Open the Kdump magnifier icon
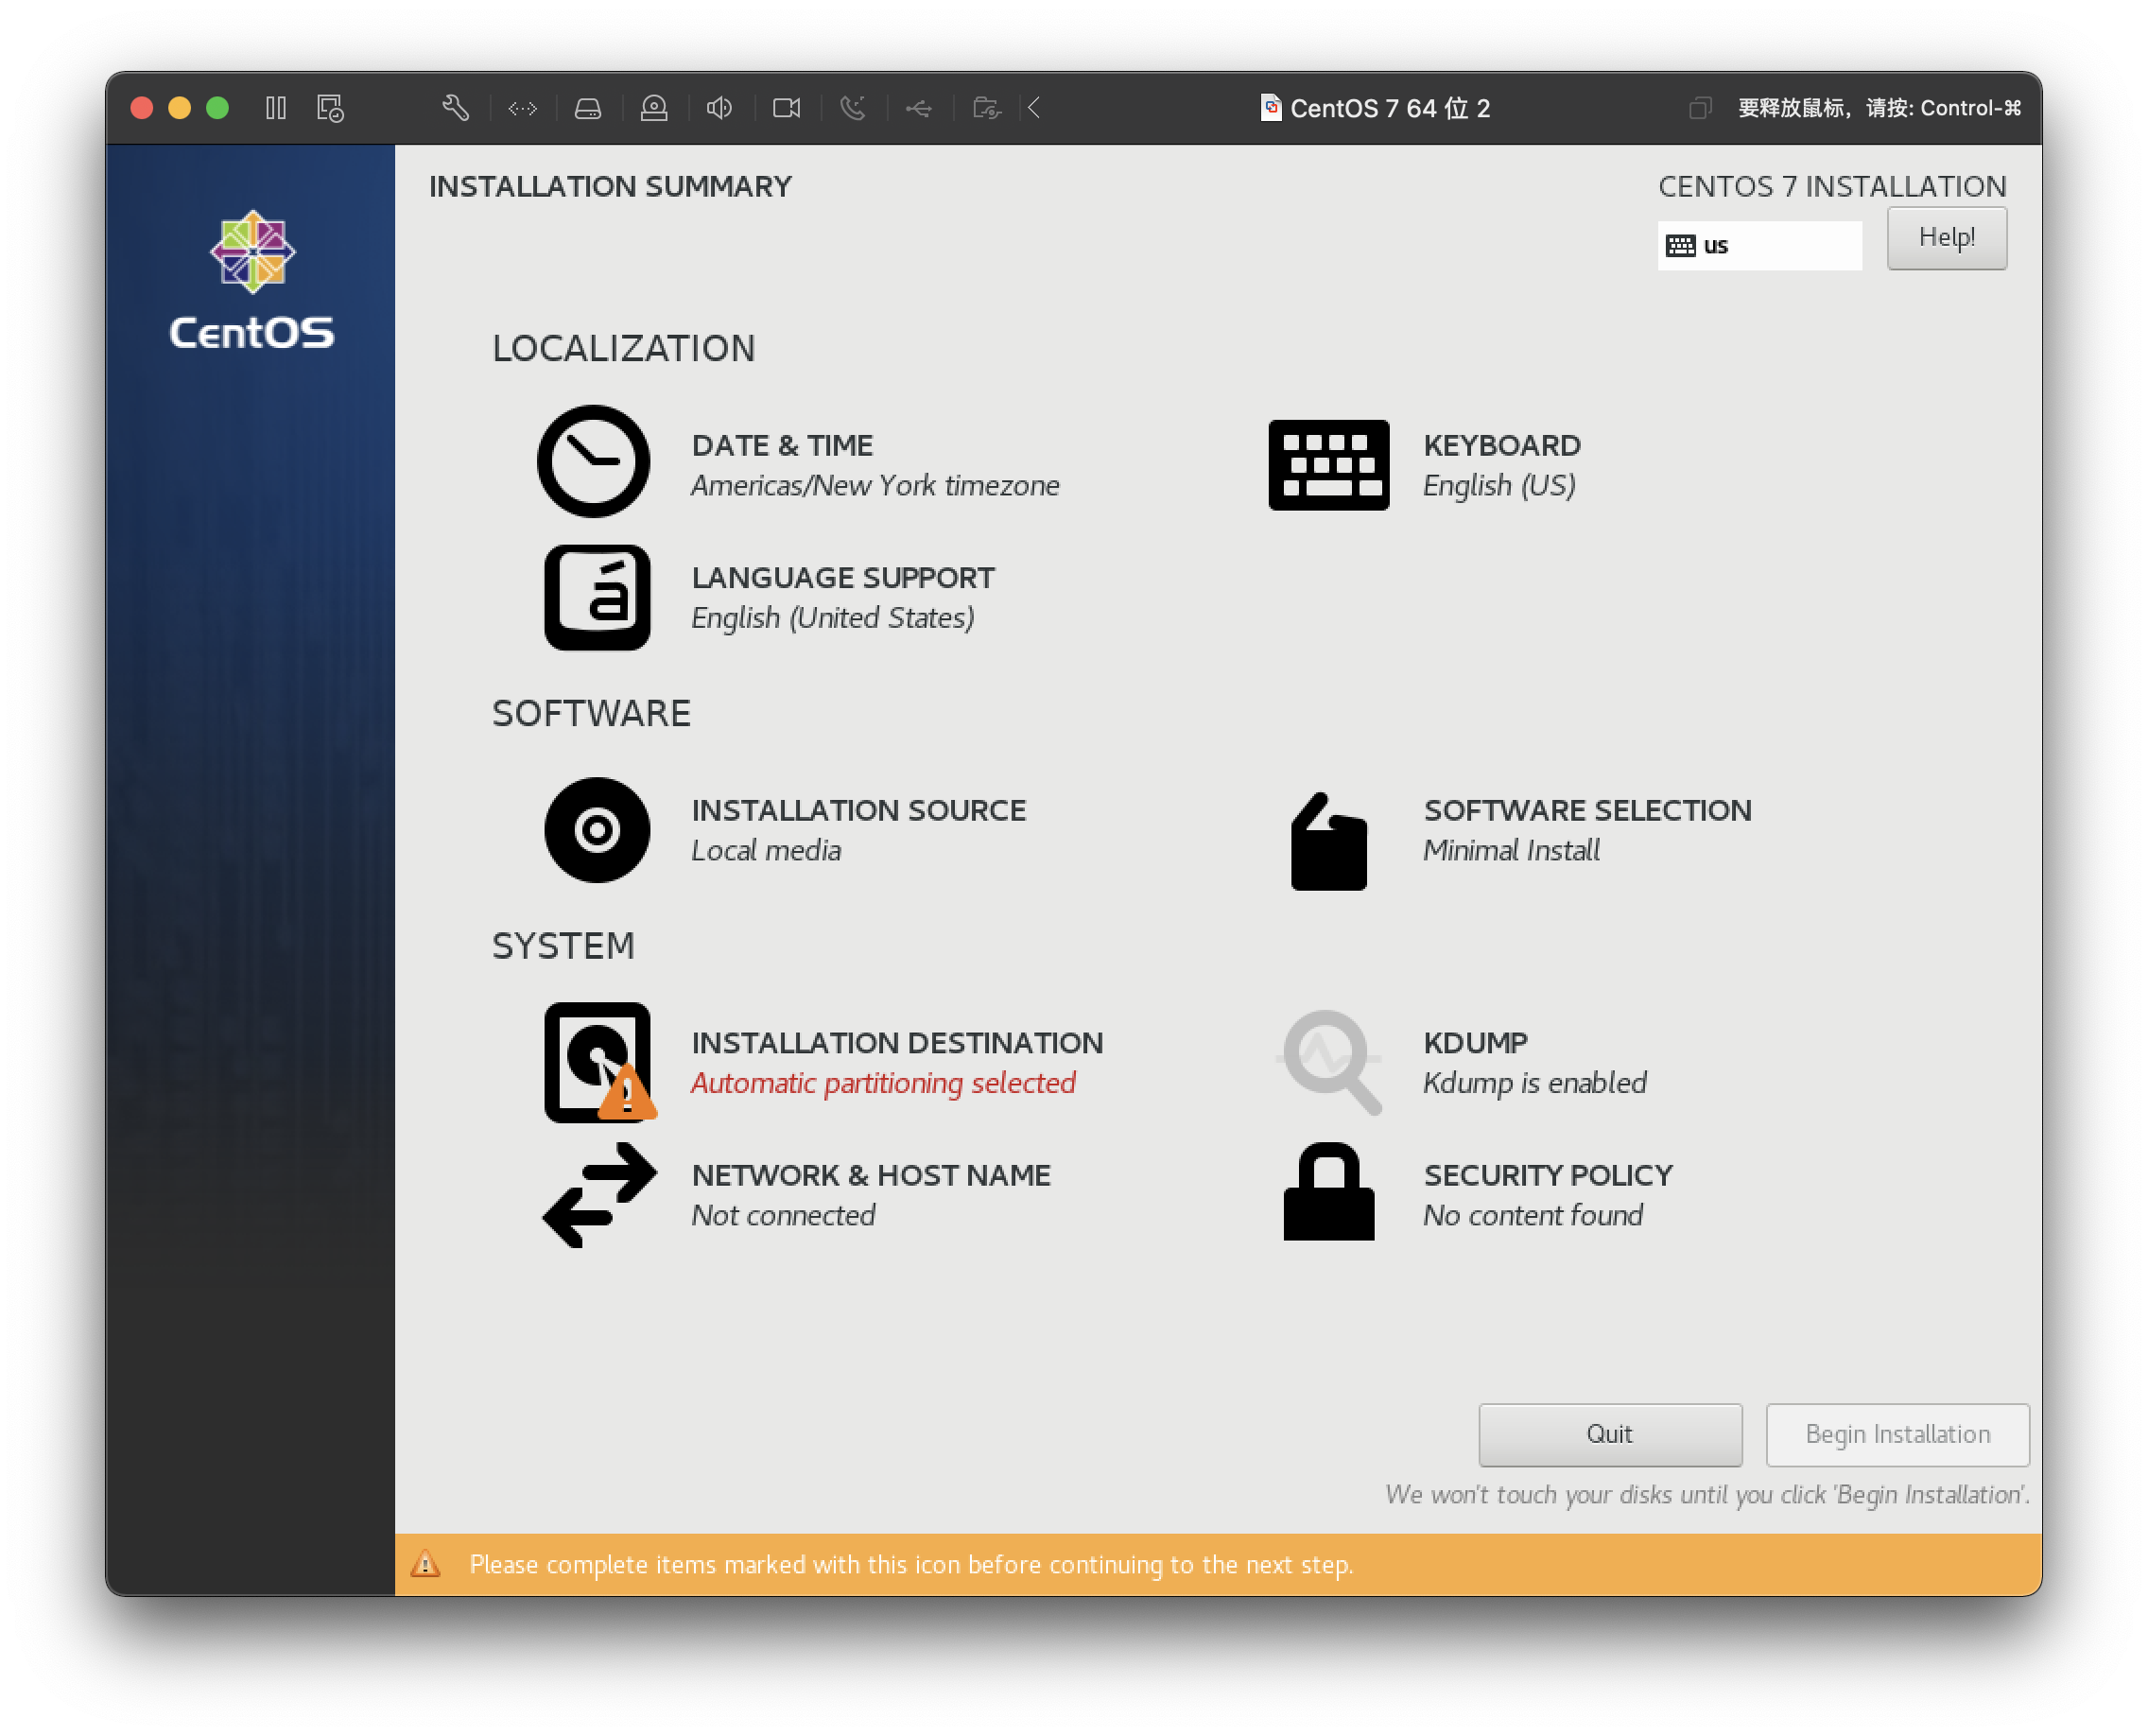 point(1331,1062)
